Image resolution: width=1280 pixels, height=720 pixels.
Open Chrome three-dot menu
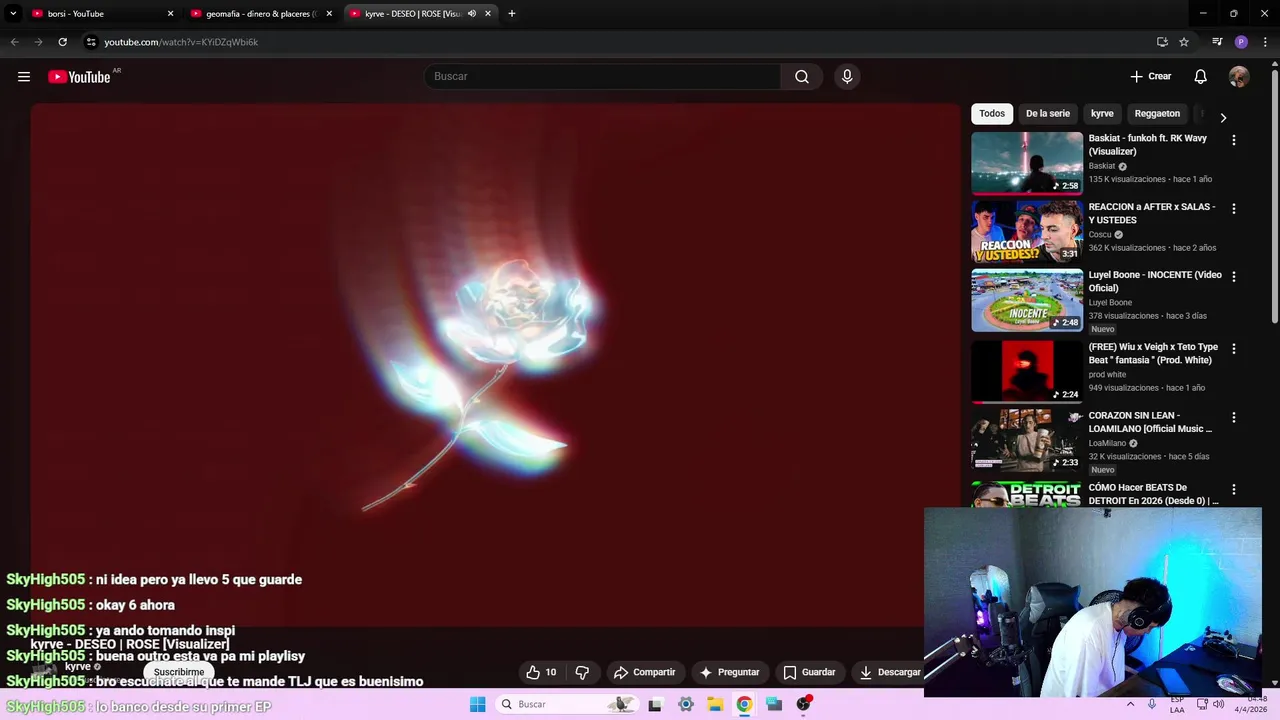pyautogui.click(x=1265, y=42)
